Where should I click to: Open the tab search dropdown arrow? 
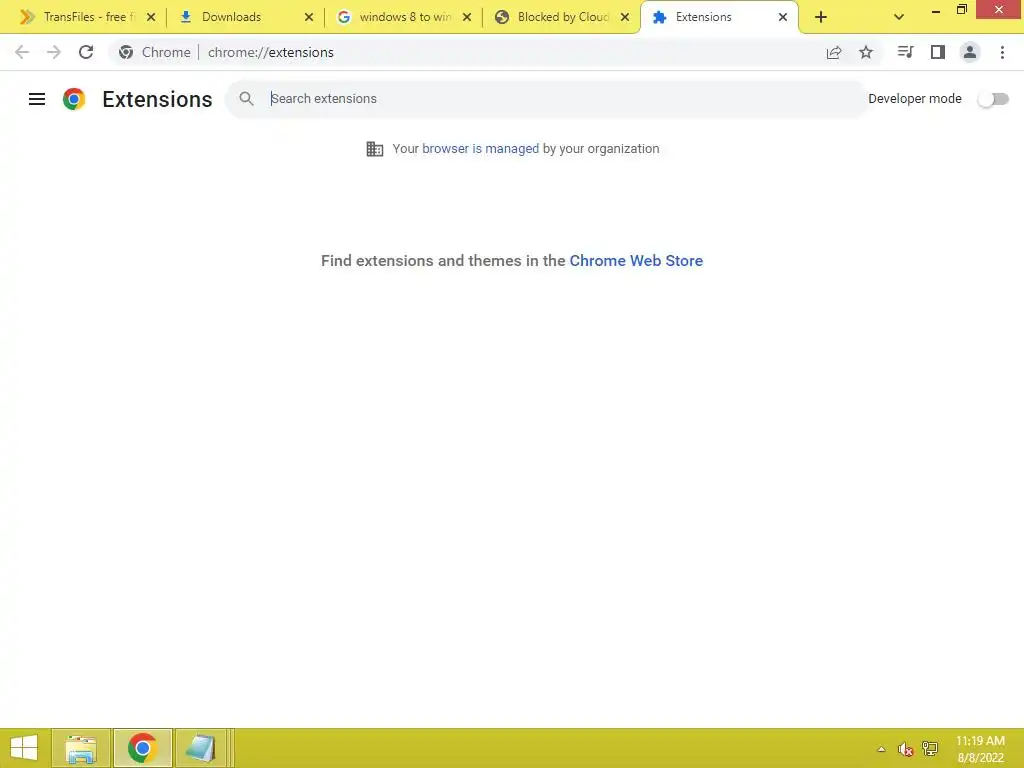899,17
